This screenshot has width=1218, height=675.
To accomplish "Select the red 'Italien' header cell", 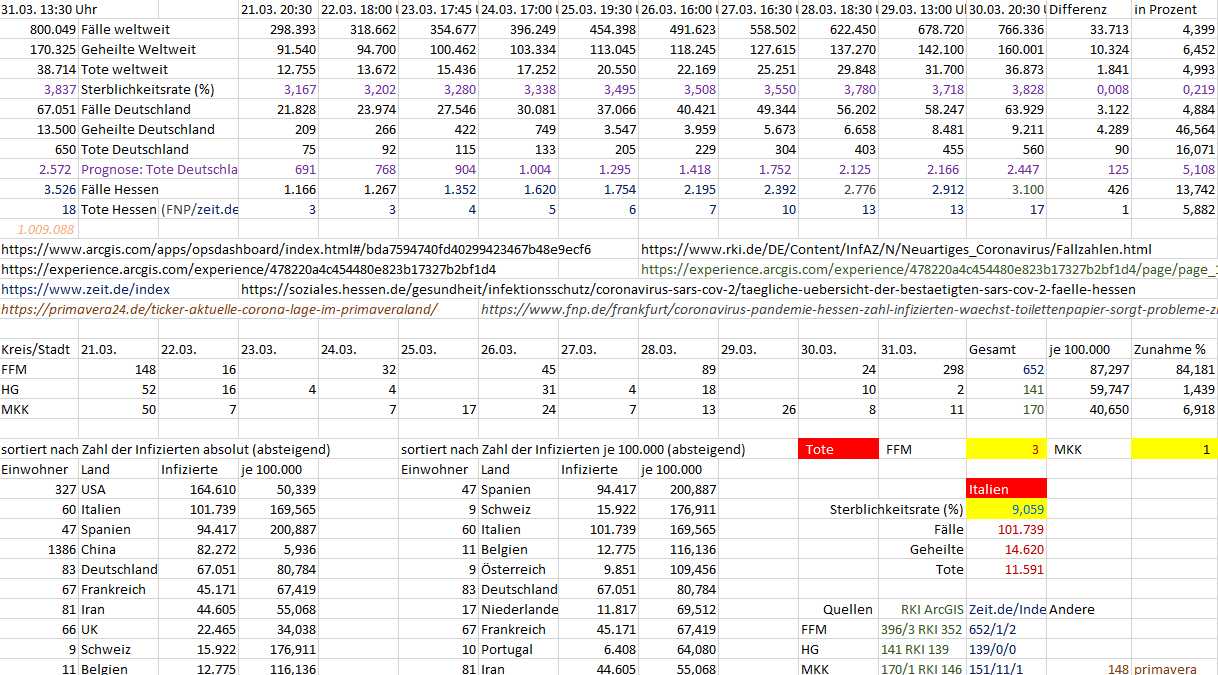I will tap(1007, 489).
